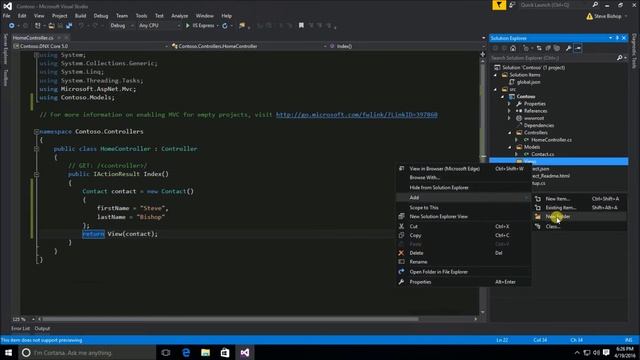Expand the wwwroot node
The height and width of the screenshot is (360, 640).
pos(509,118)
